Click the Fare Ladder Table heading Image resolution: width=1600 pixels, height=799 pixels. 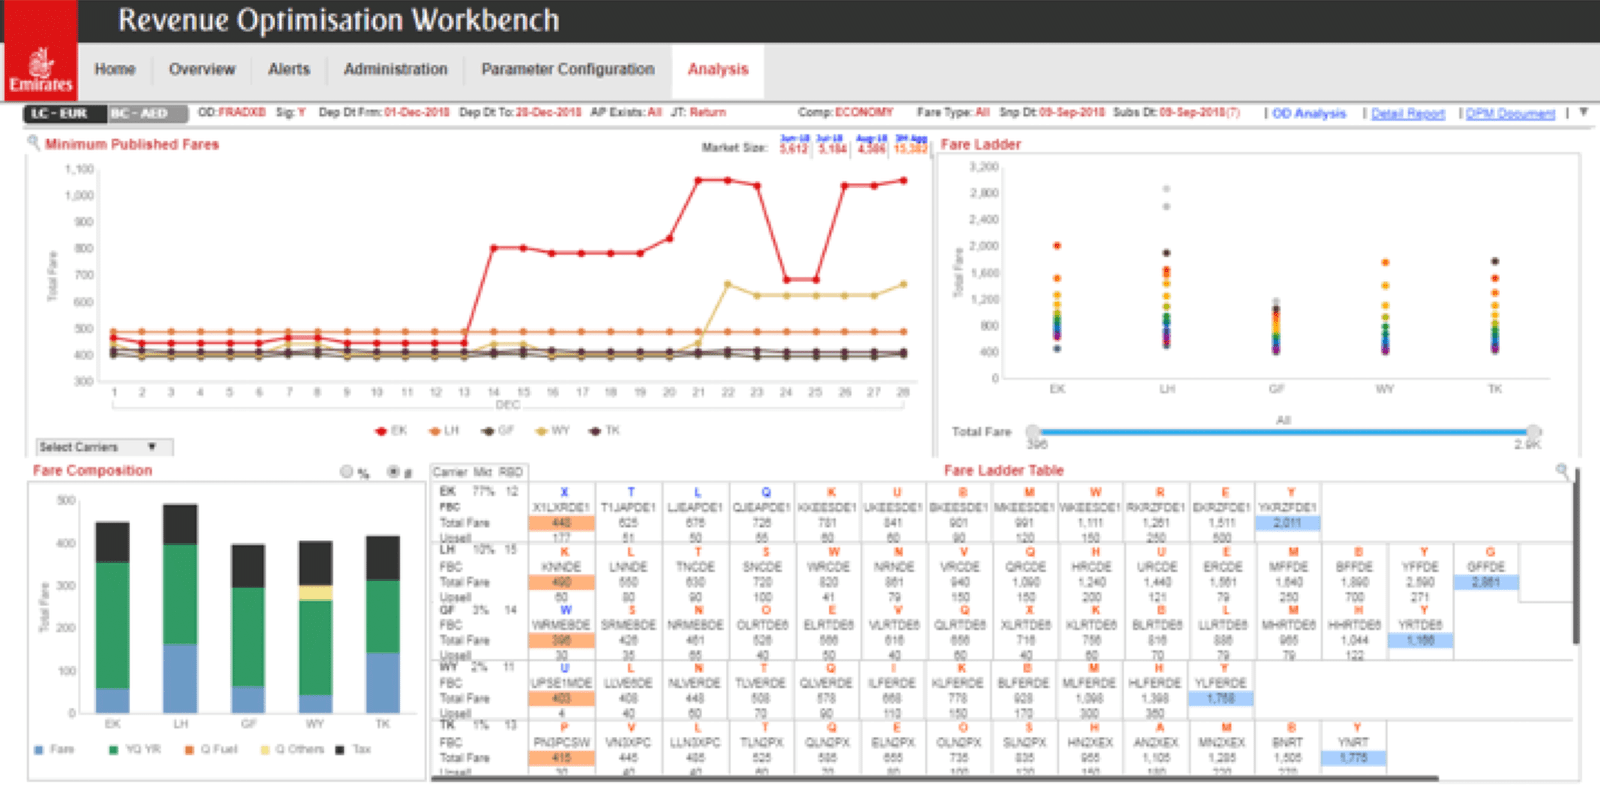(x=1003, y=470)
